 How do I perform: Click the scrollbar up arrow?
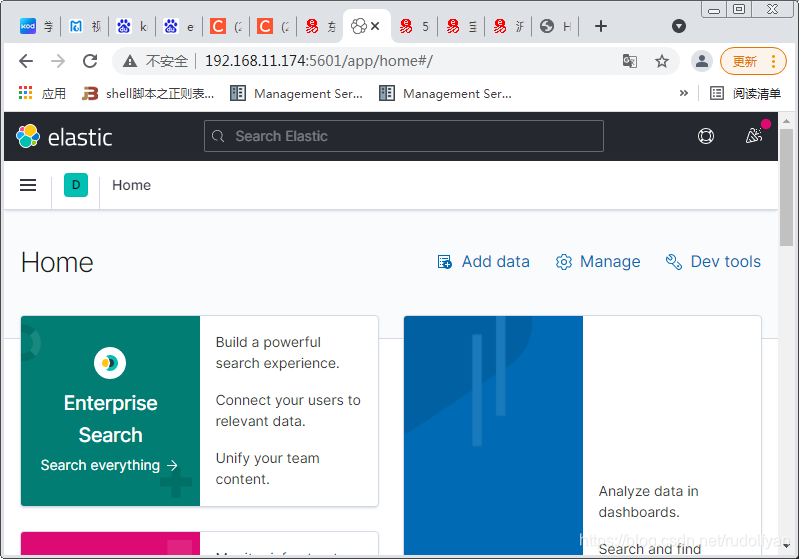pos(786,121)
